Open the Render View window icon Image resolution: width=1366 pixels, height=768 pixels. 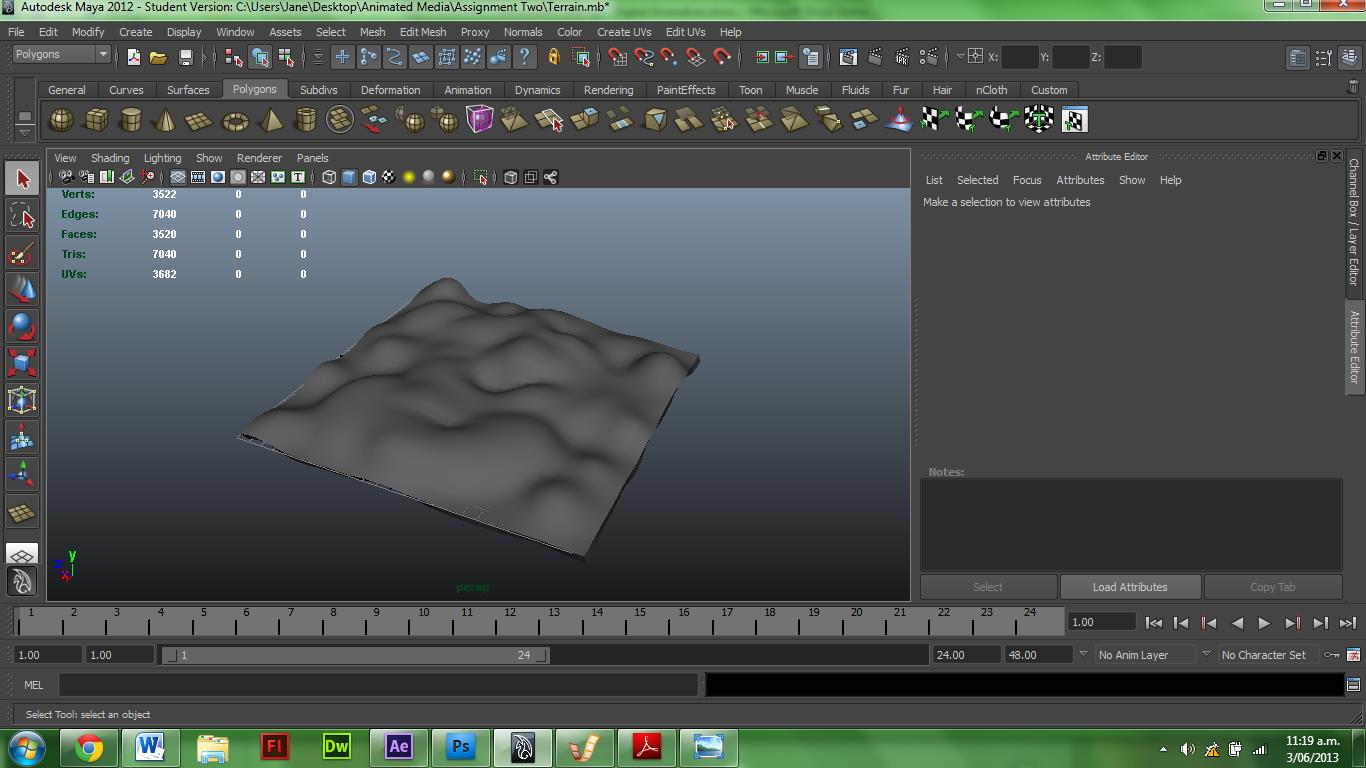[x=848, y=57]
